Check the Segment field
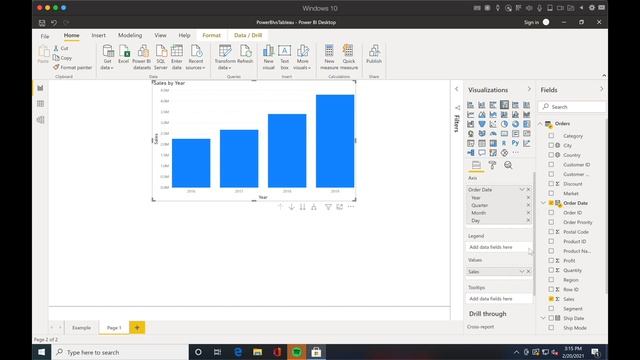 tap(551, 309)
